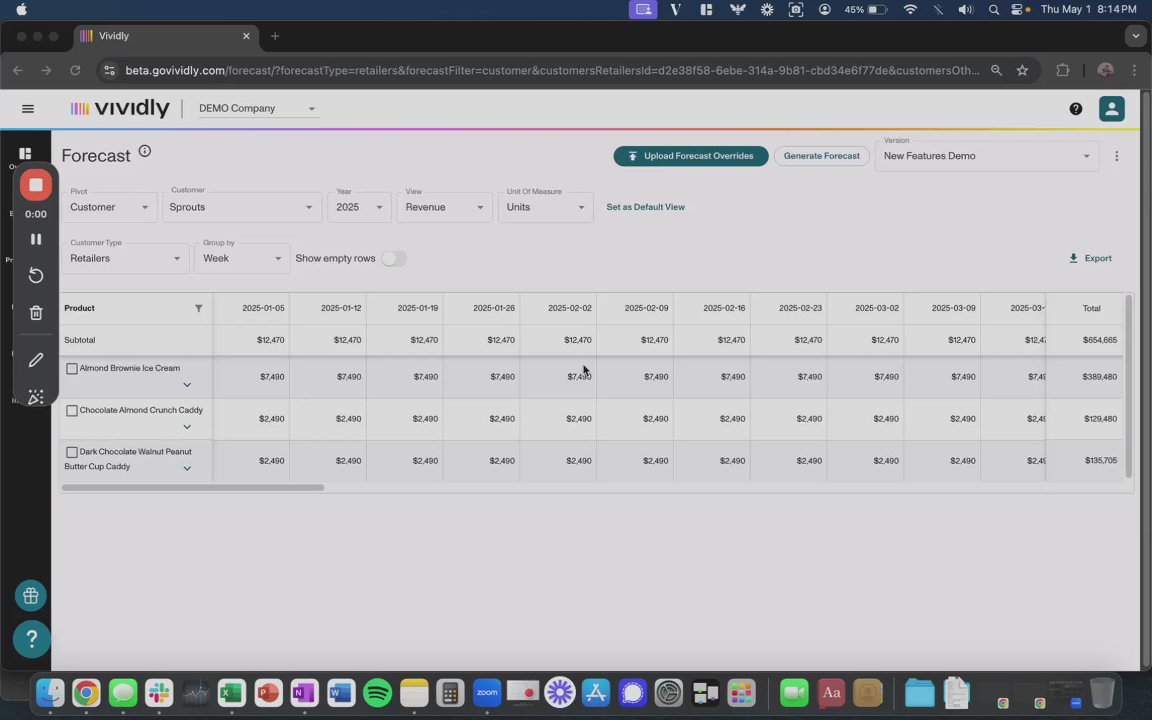The width and height of the screenshot is (1152, 720).
Task: Click the Product column filter icon
Action: tap(198, 309)
